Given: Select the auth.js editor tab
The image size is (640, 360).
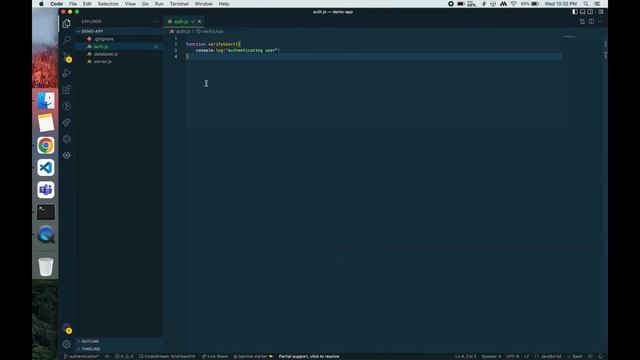Looking at the screenshot, I should [x=183, y=21].
